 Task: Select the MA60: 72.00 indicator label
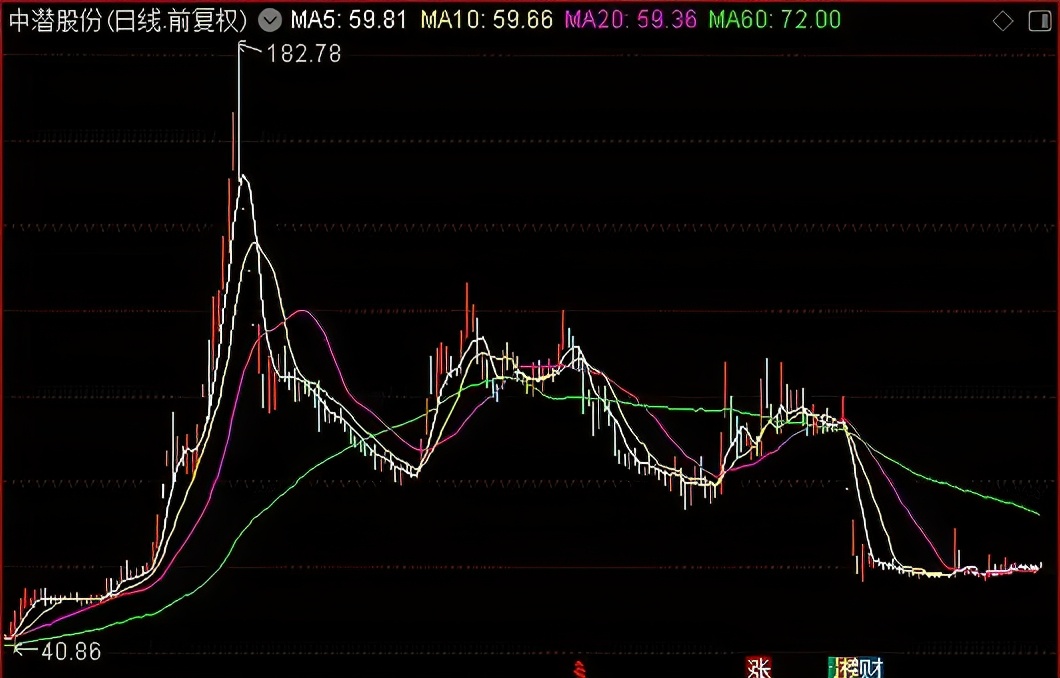(x=774, y=19)
